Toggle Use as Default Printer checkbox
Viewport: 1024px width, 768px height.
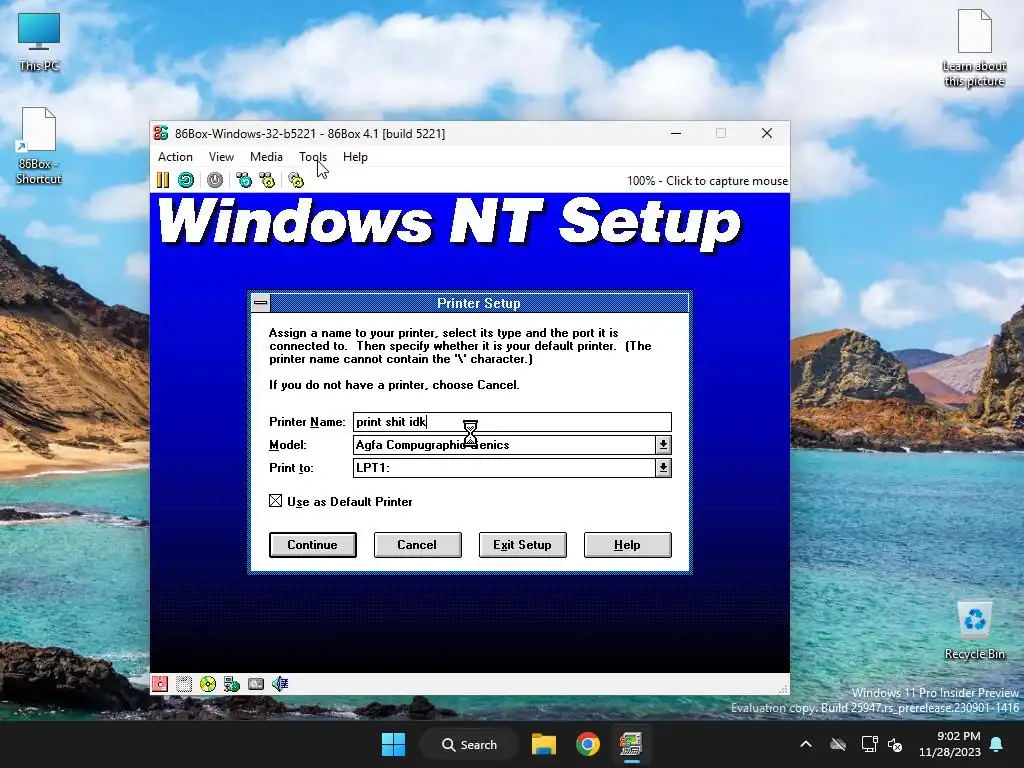tap(276, 501)
